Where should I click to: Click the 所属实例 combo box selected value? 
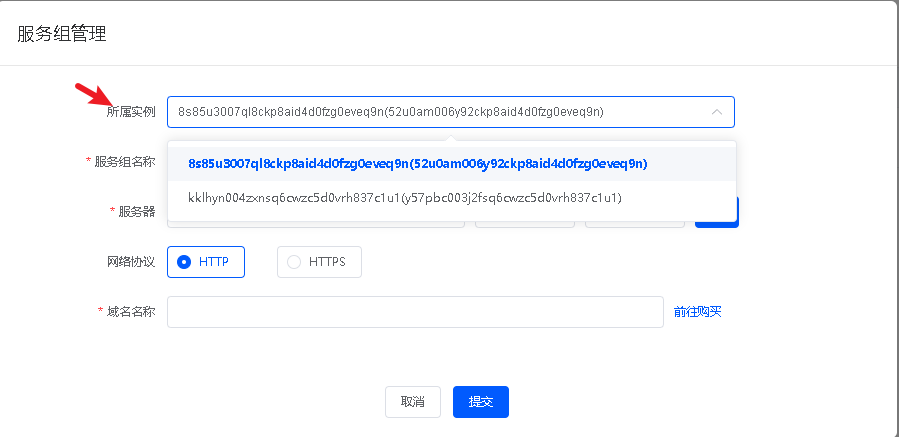(390, 112)
